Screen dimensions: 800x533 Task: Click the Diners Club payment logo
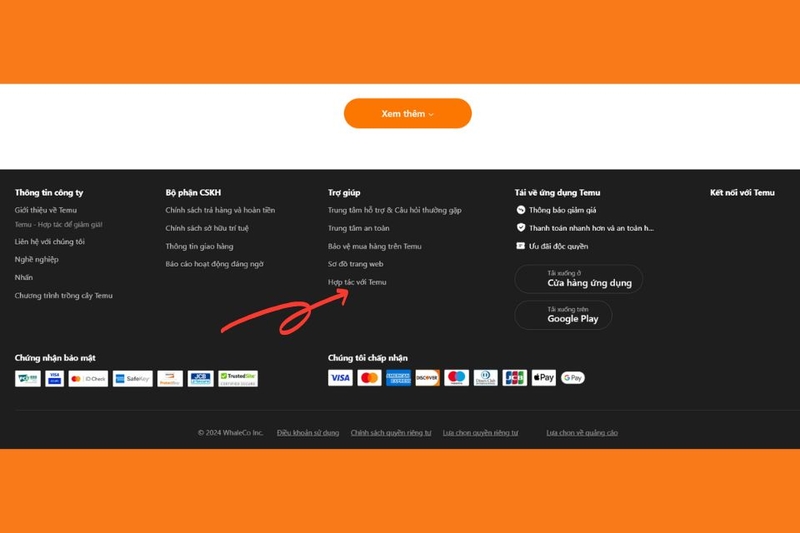[x=486, y=378]
